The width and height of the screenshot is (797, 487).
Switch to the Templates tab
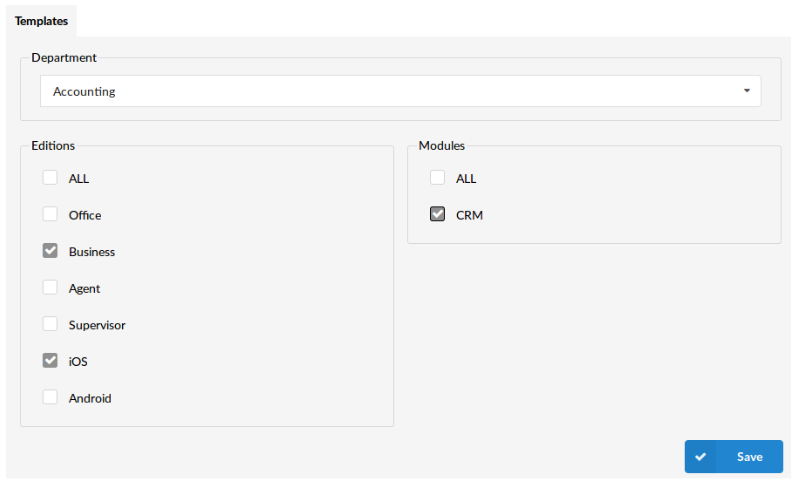[41, 21]
